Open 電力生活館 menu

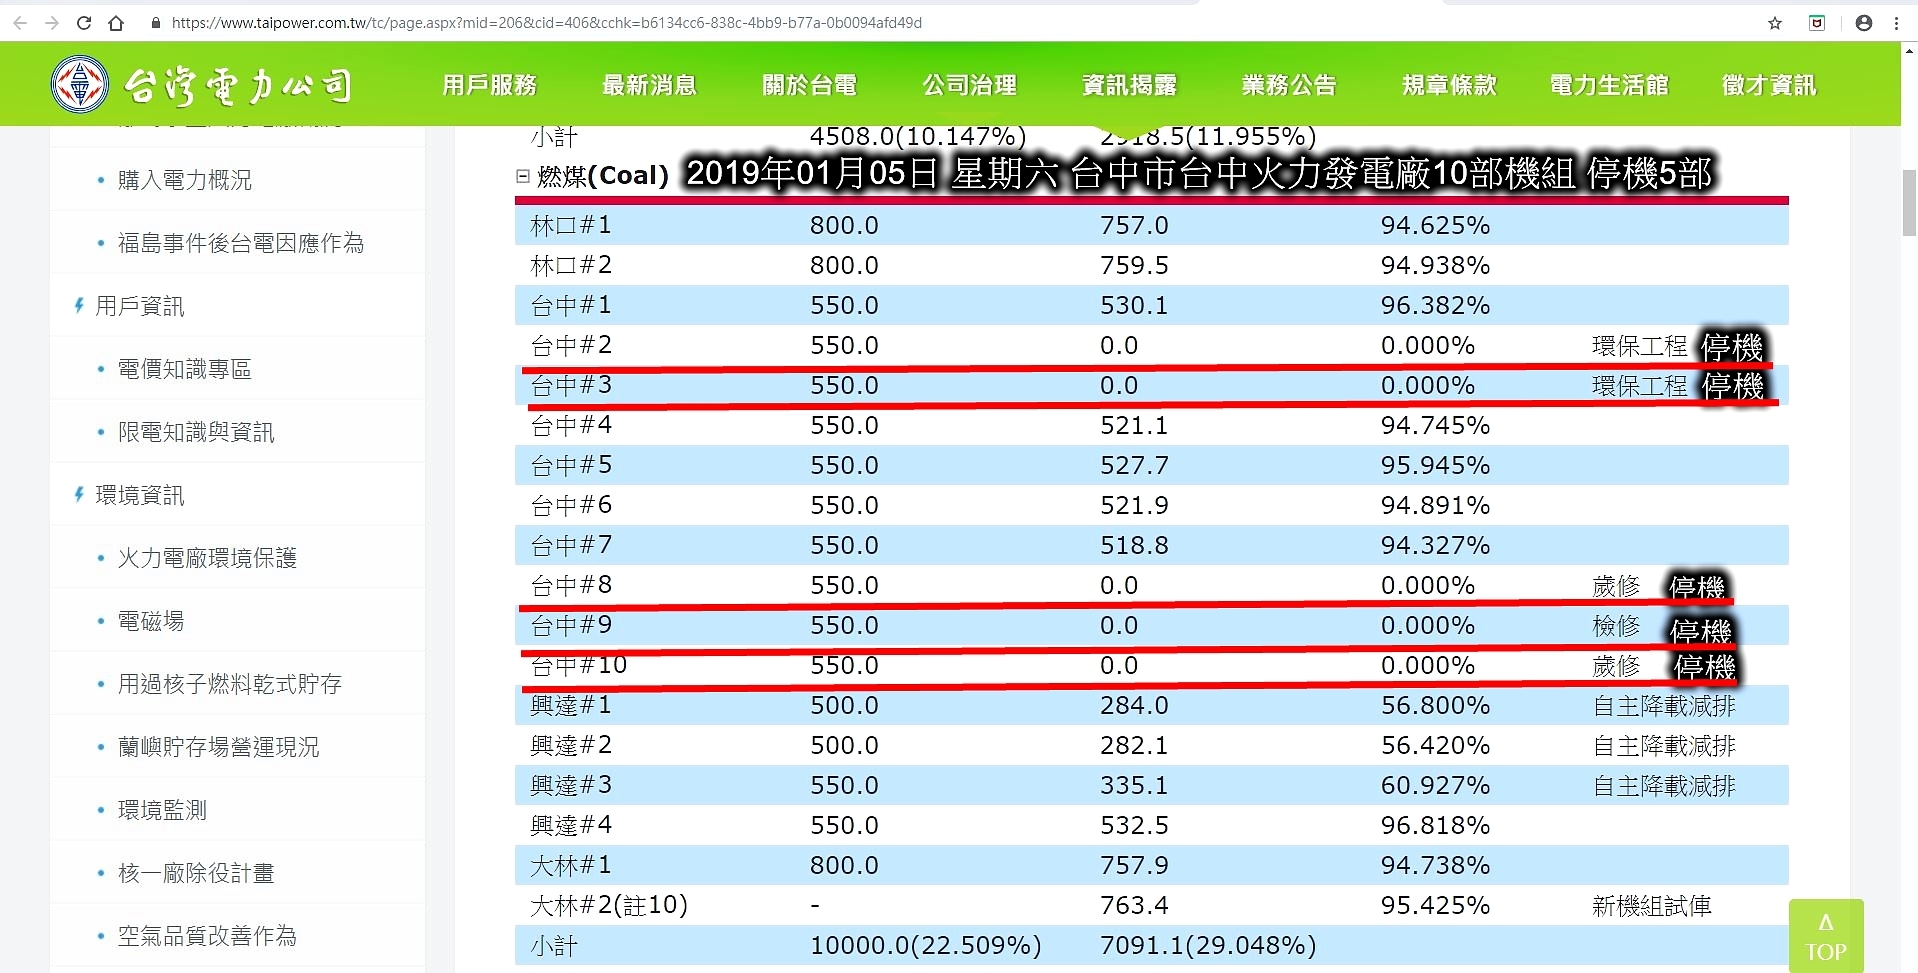(1610, 85)
